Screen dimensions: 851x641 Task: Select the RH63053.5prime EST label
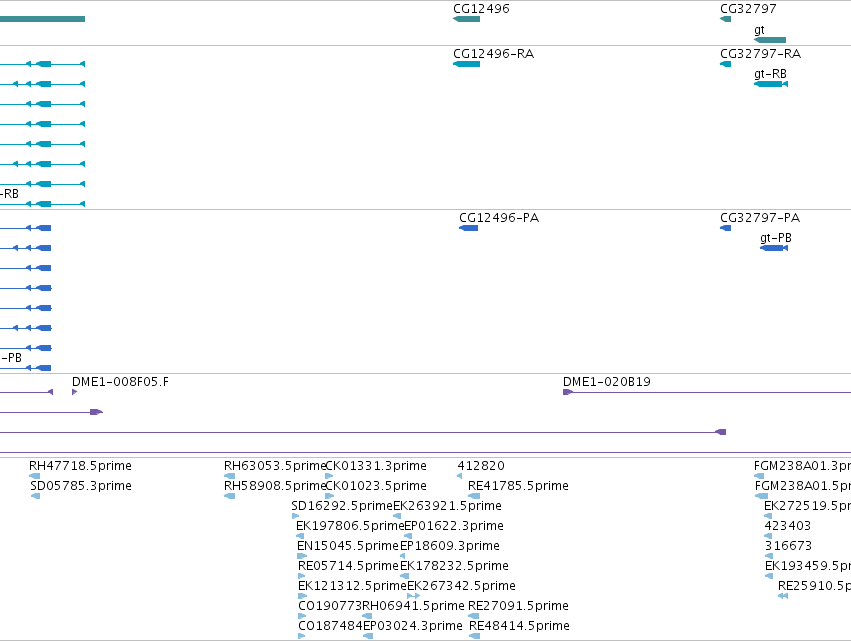(275, 466)
